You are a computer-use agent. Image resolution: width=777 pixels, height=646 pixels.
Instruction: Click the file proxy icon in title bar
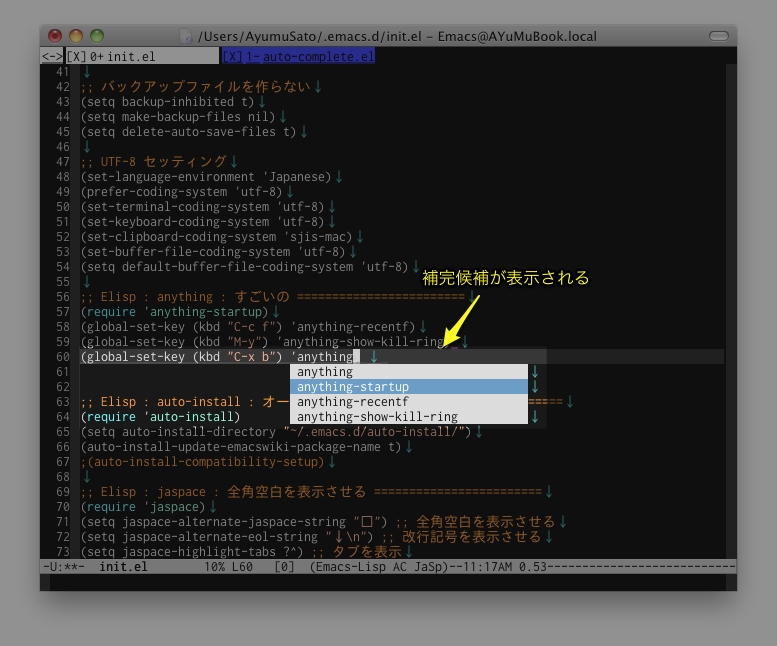(x=186, y=36)
